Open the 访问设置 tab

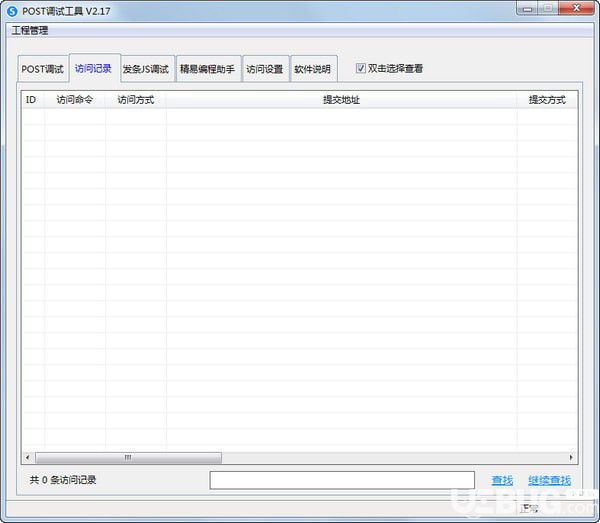(x=265, y=69)
